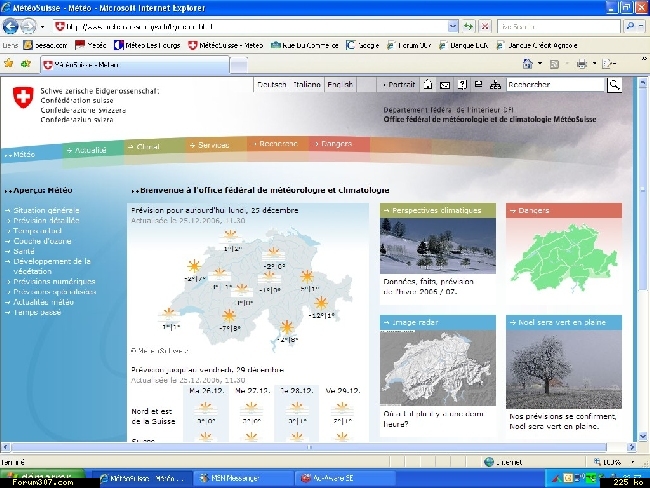Click the horizontal scrollbar of the page
This screenshot has width=650, height=488.
[309, 447]
